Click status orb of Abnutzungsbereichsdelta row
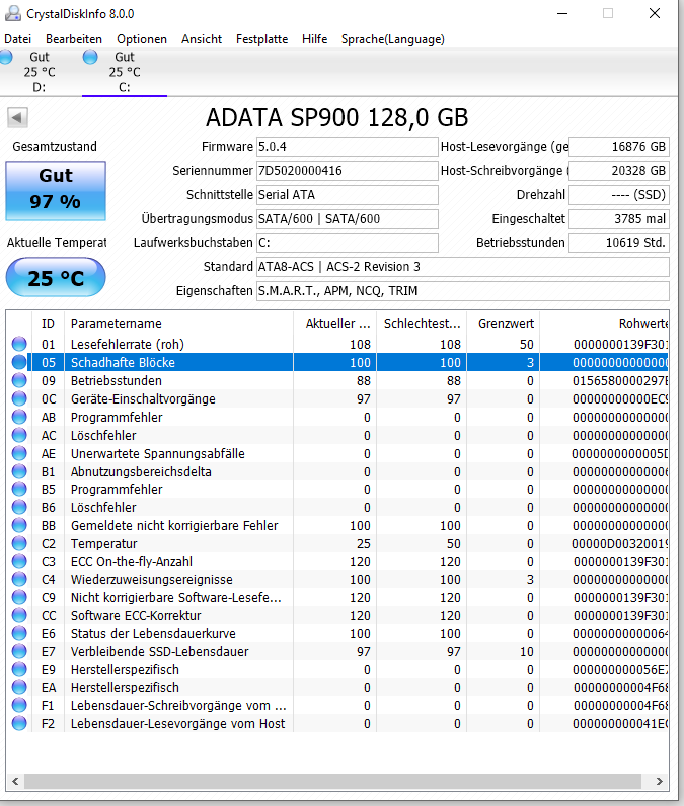This screenshot has width=684, height=806. tap(19, 471)
